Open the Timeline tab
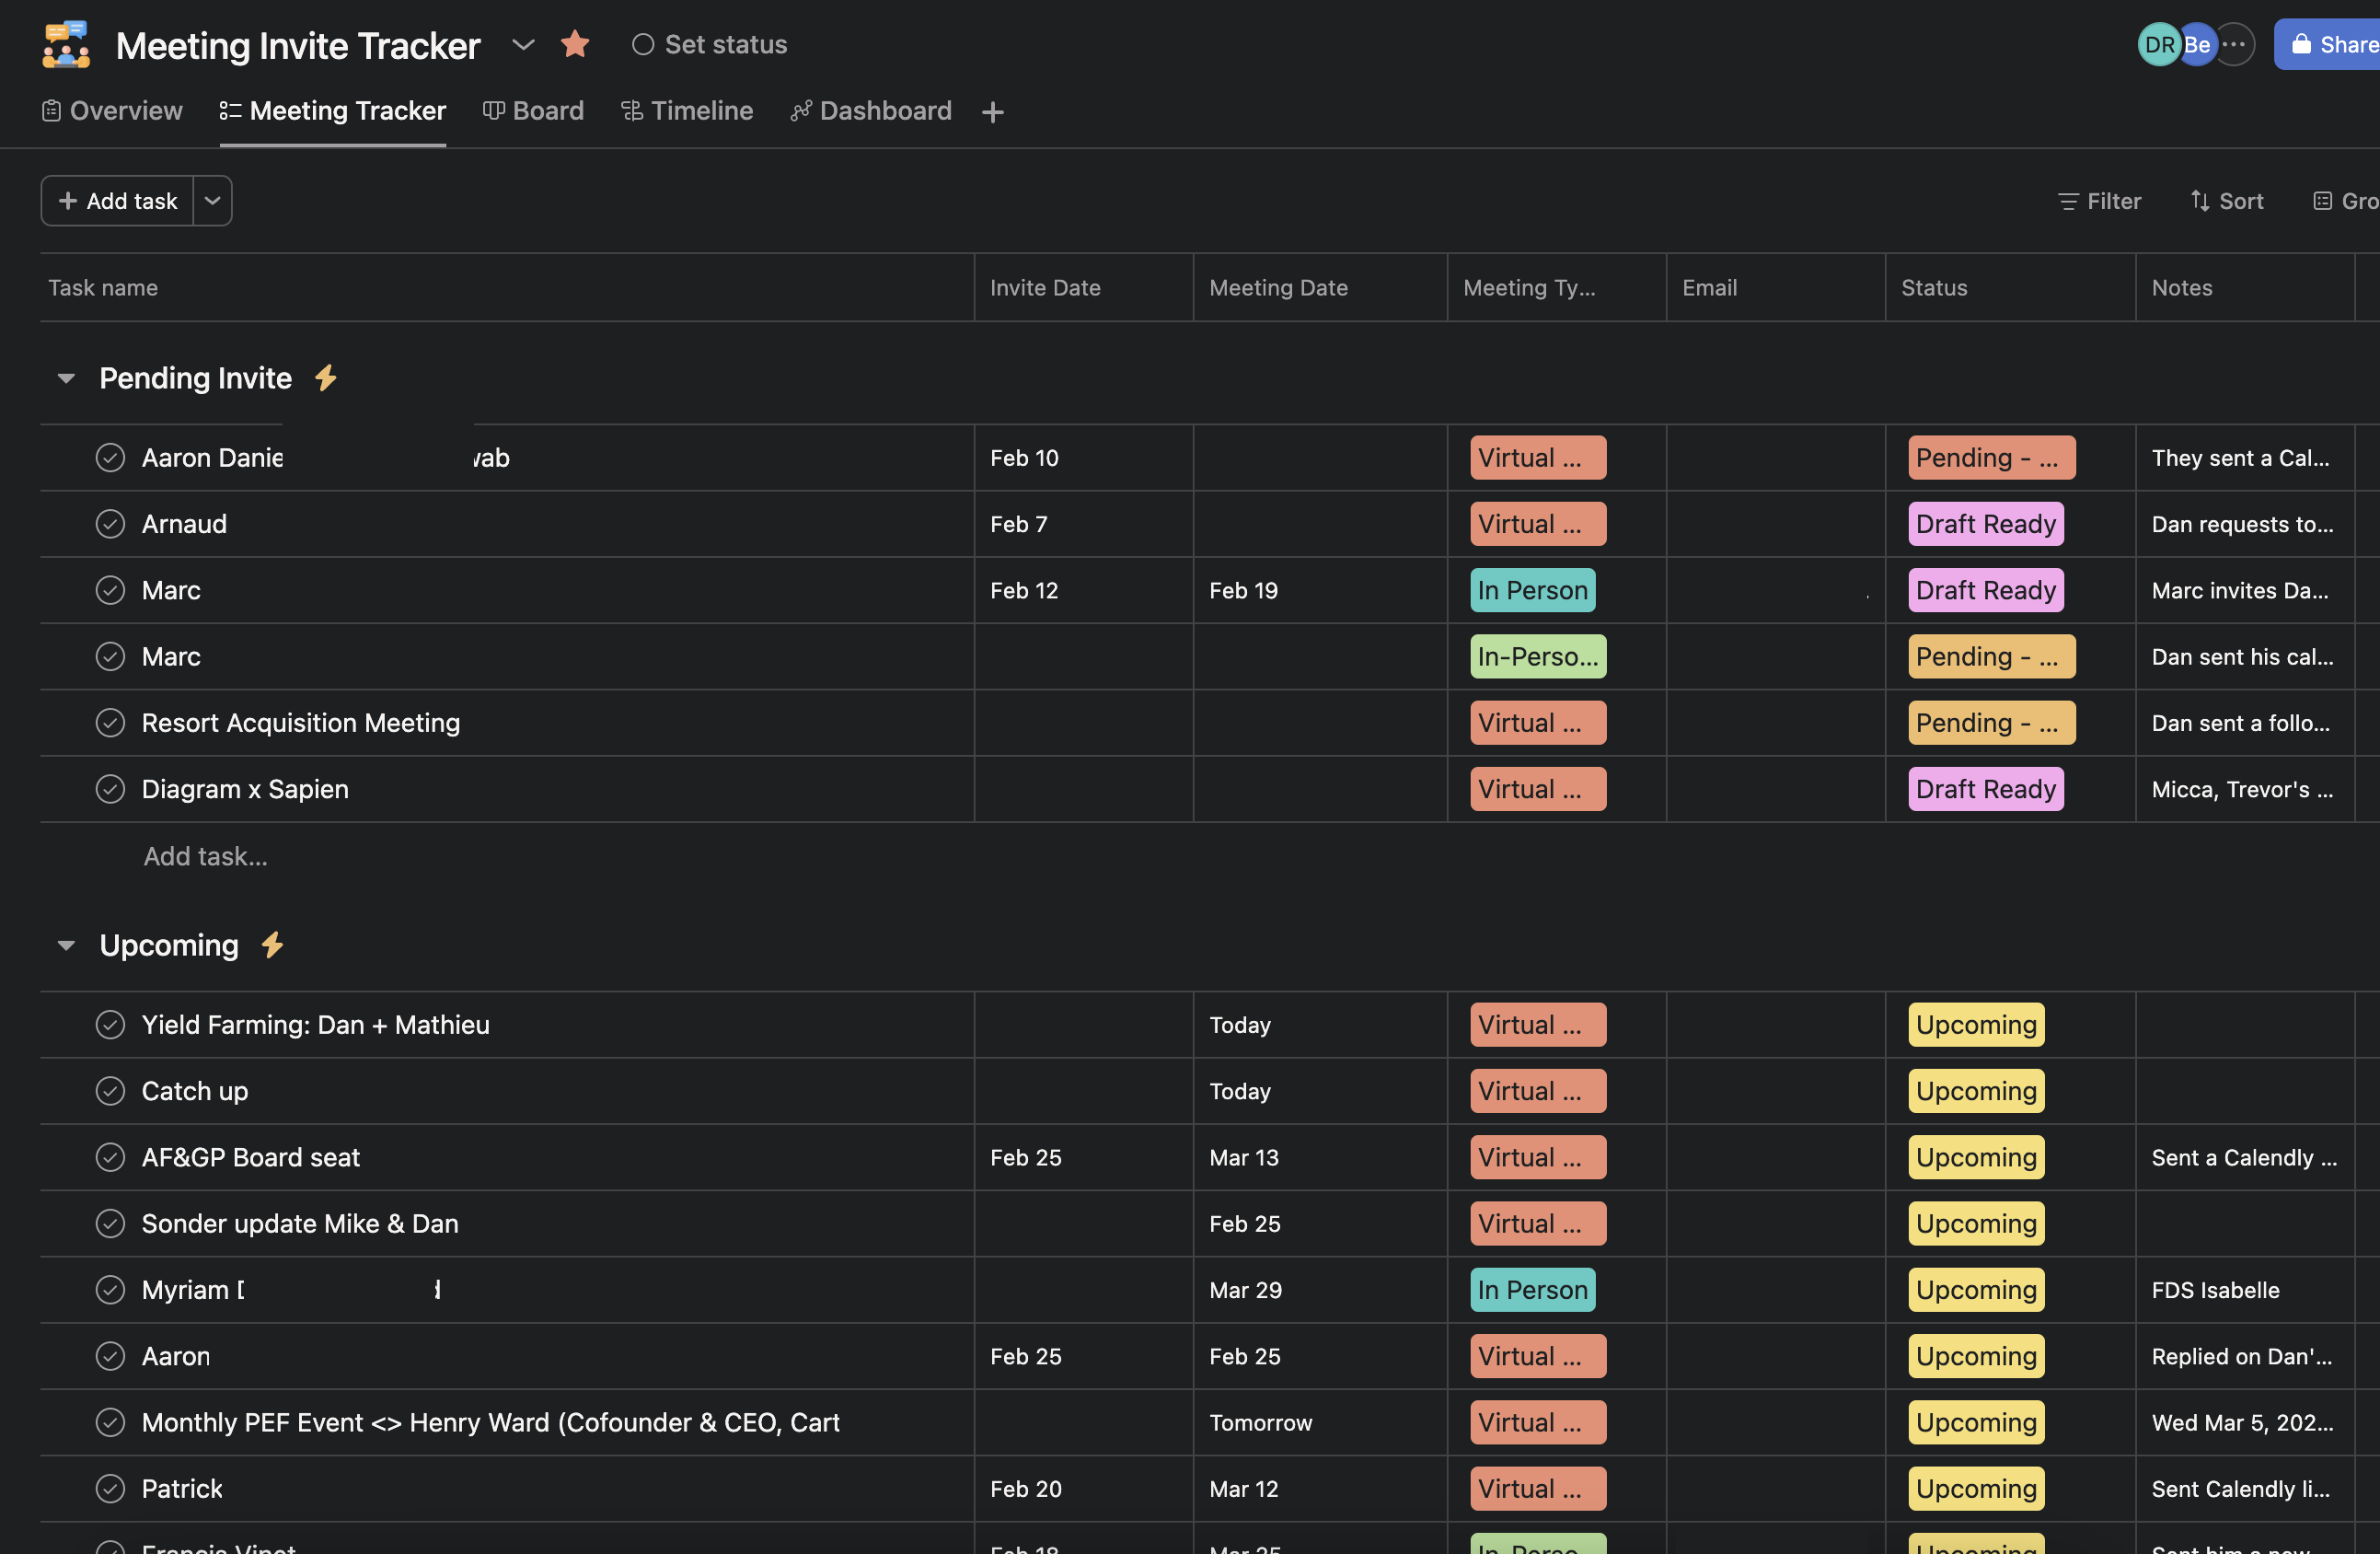This screenshot has height=1554, width=2380. [687, 111]
